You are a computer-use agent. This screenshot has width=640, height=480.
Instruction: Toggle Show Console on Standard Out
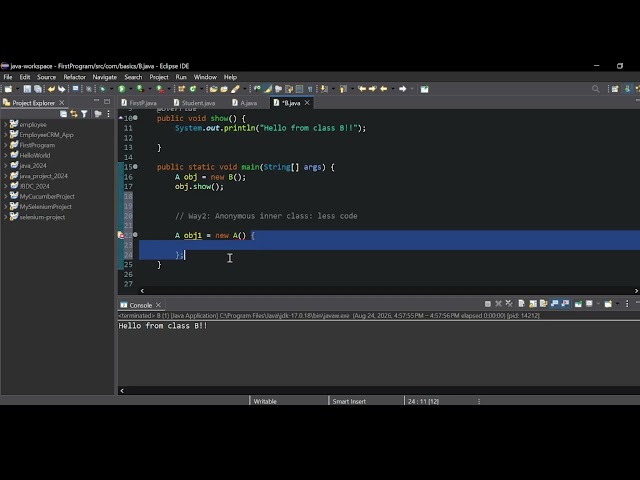pos(555,304)
